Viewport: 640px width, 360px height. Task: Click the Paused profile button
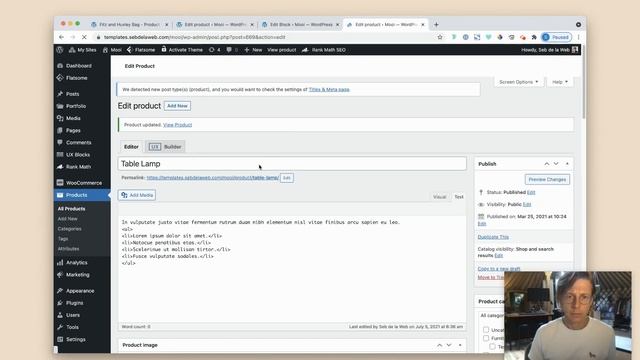coord(556,37)
